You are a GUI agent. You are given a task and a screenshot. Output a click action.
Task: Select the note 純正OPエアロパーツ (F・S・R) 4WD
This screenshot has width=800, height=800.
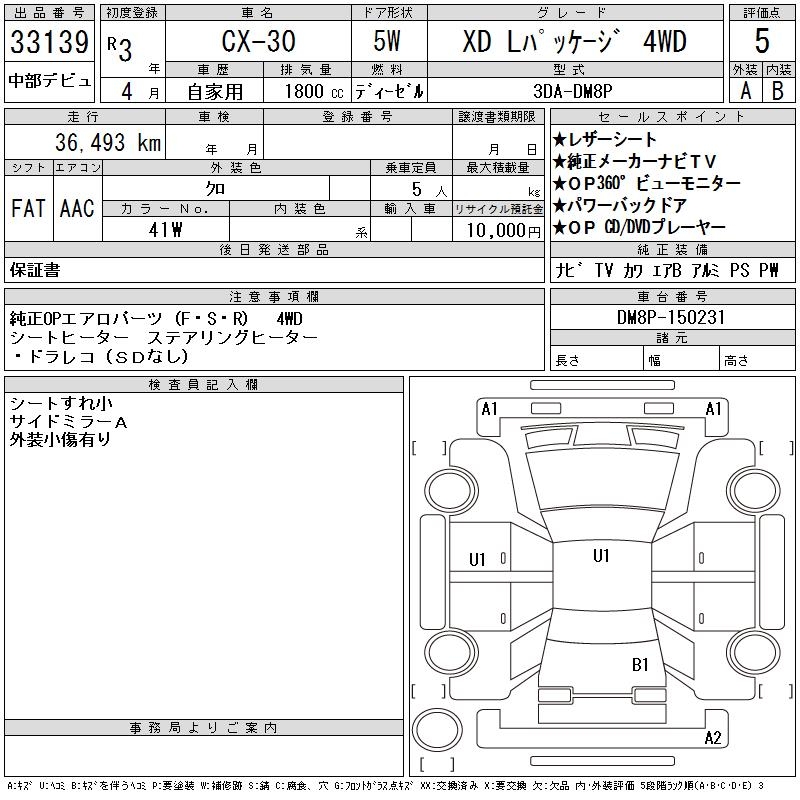coord(156,319)
